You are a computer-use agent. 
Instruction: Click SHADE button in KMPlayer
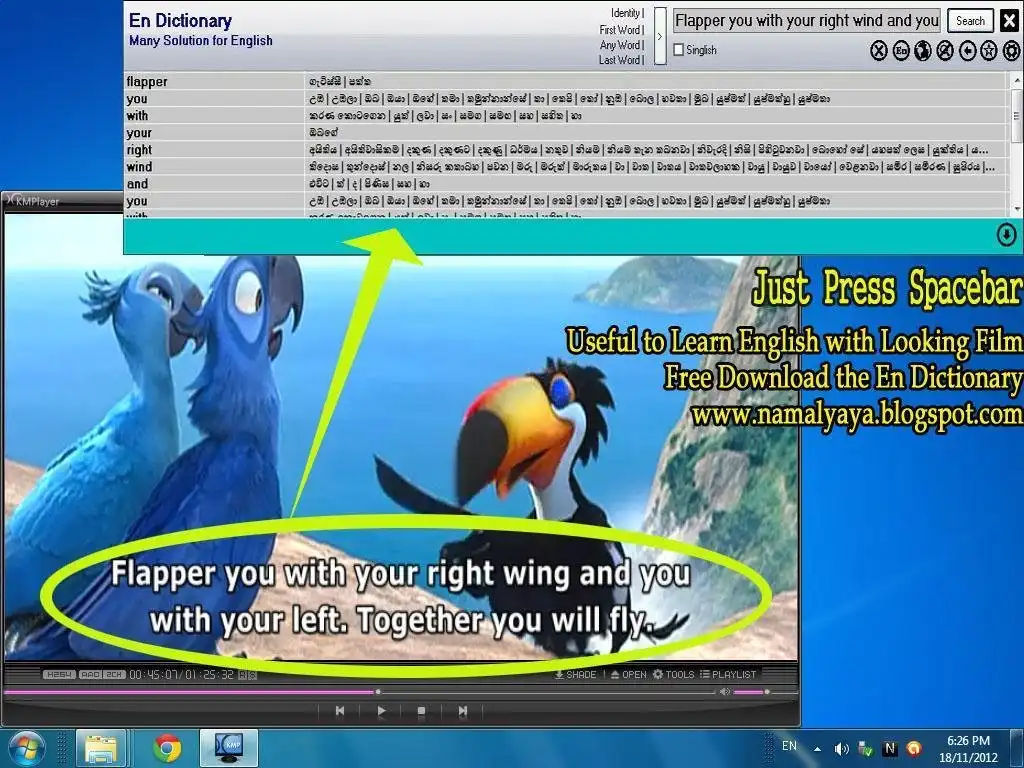point(575,674)
